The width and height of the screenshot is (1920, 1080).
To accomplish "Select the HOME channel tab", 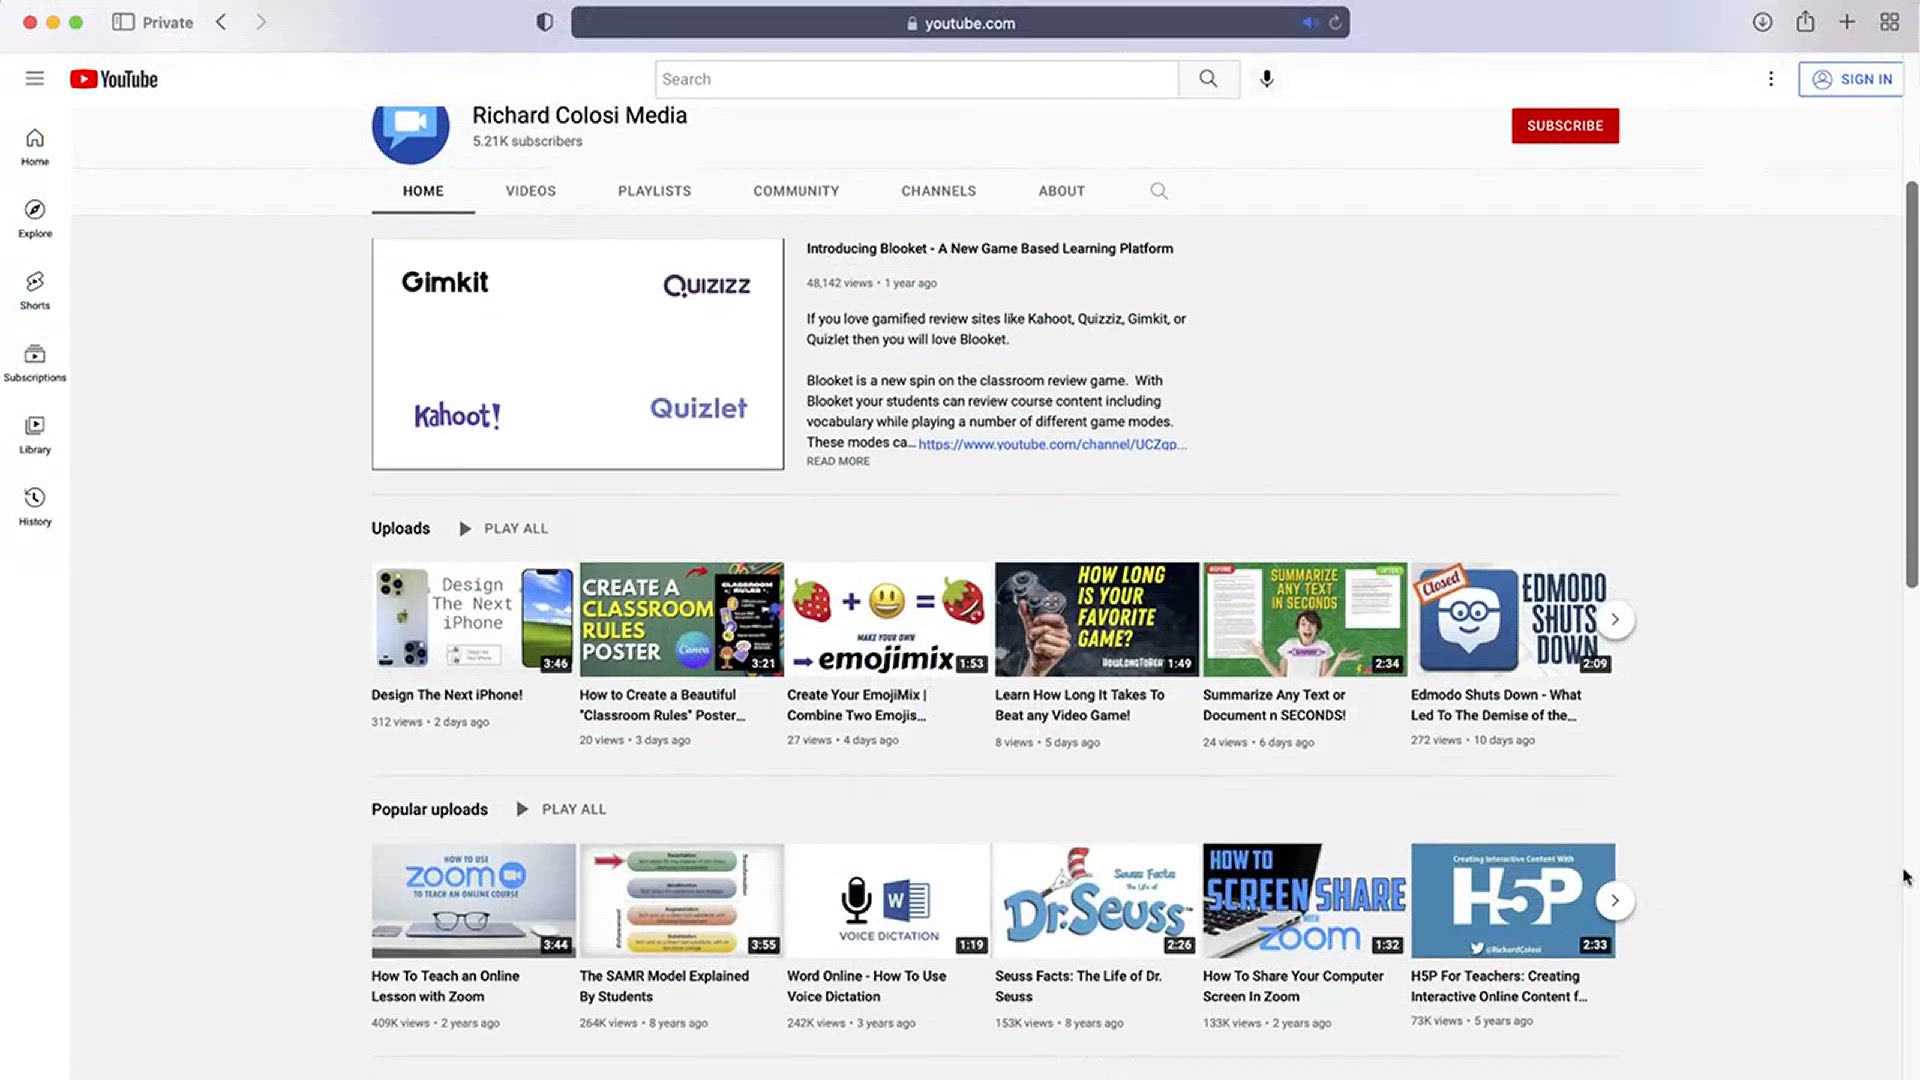I will pyautogui.click(x=423, y=191).
